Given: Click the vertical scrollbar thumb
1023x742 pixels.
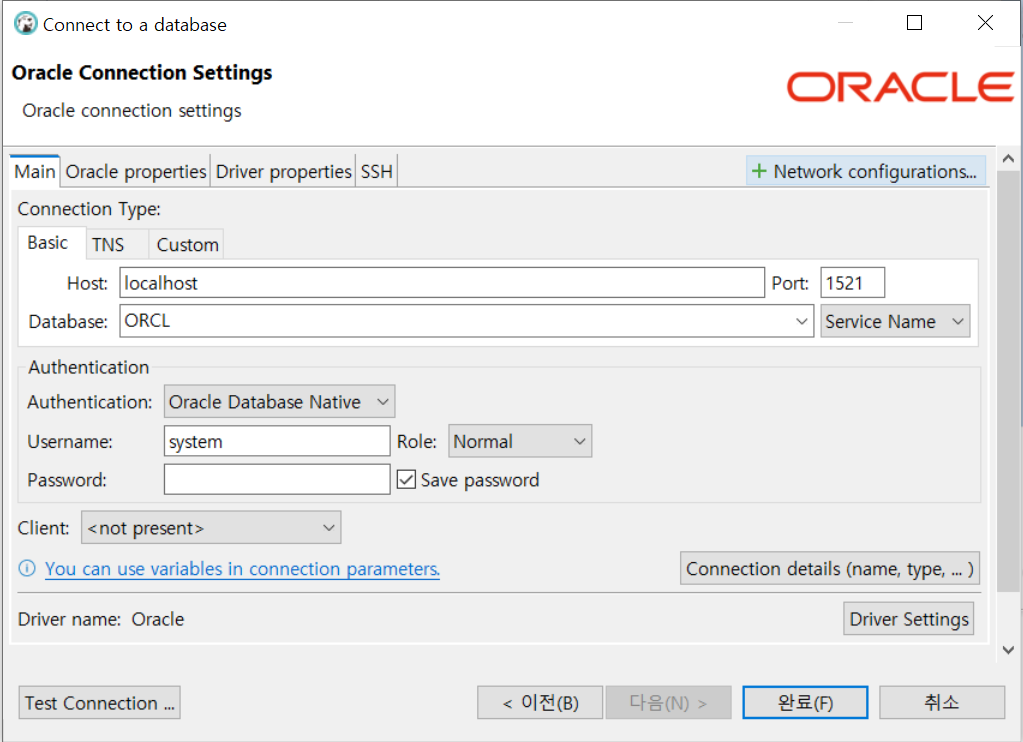Looking at the screenshot, I should 1008,382.
